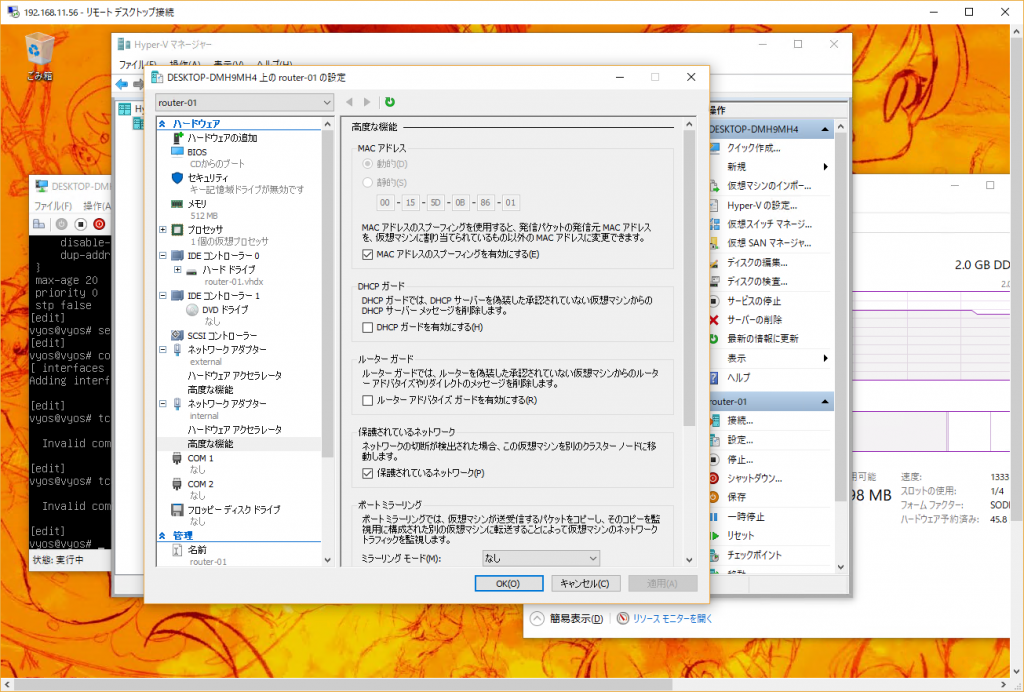1024x692 pixels.
Task: Uncheck the 保護されているネットワーク checkbox
Action: click(x=368, y=473)
